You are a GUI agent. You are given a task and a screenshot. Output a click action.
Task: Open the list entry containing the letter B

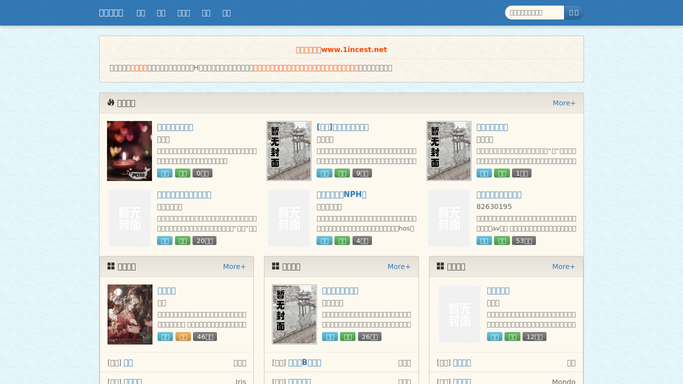pos(304,363)
